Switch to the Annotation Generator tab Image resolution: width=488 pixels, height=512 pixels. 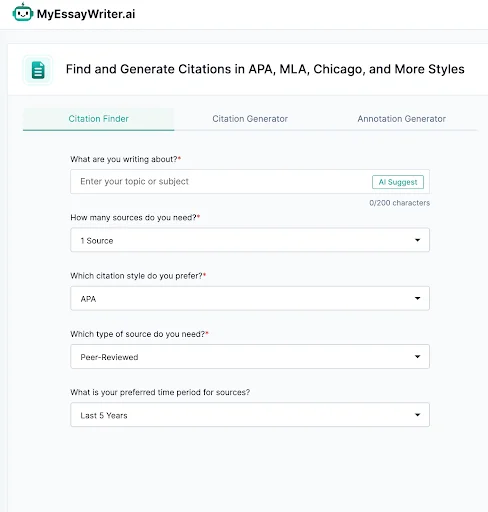[x=402, y=119]
